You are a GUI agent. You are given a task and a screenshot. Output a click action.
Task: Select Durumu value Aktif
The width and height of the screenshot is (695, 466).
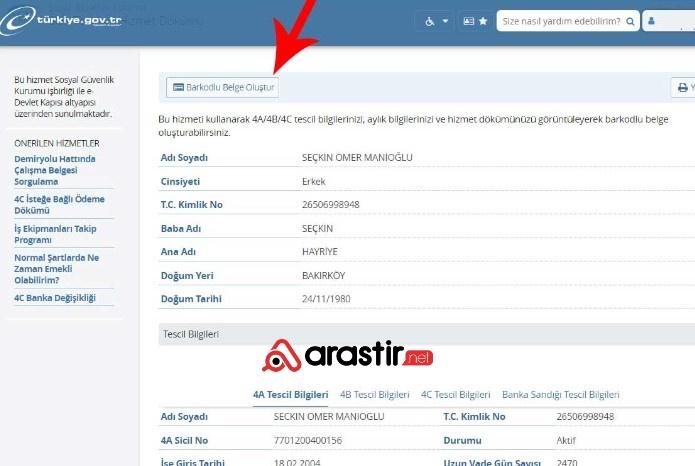[566, 440]
